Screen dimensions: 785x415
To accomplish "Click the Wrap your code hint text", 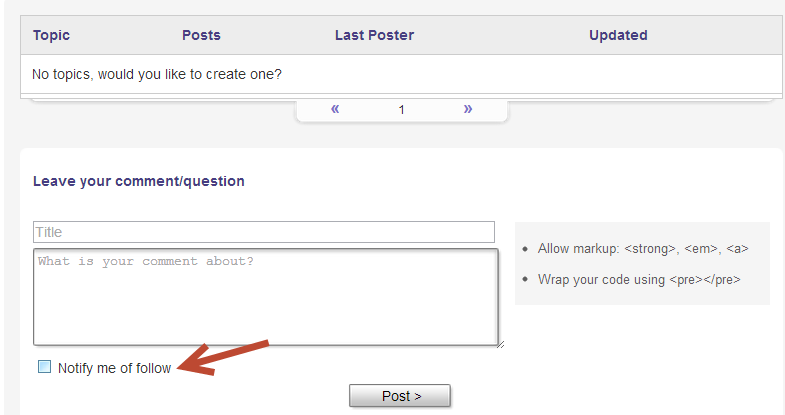I will 639,280.
